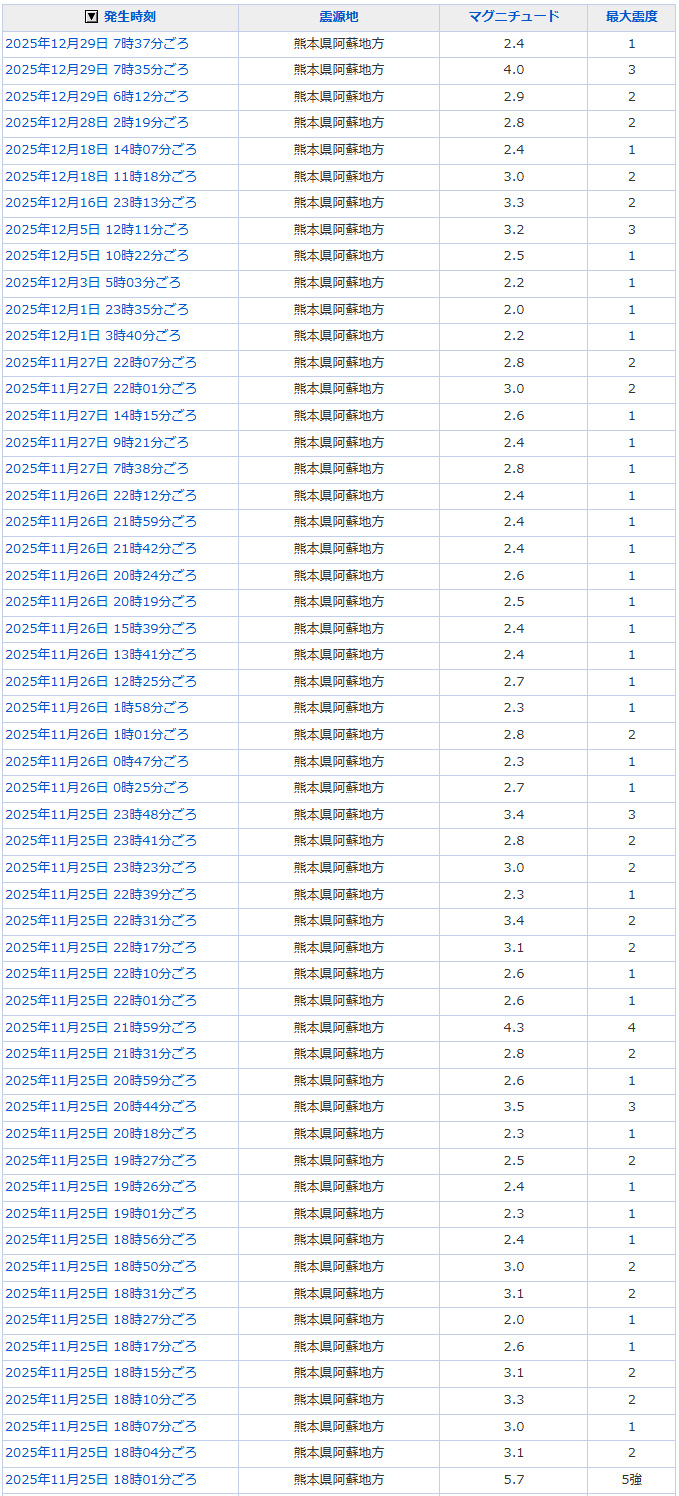679x1496 pixels.
Task: Open the 2025年11月25日 18時01分ごろ magnitude 5.7 entry
Action: tap(100, 1479)
